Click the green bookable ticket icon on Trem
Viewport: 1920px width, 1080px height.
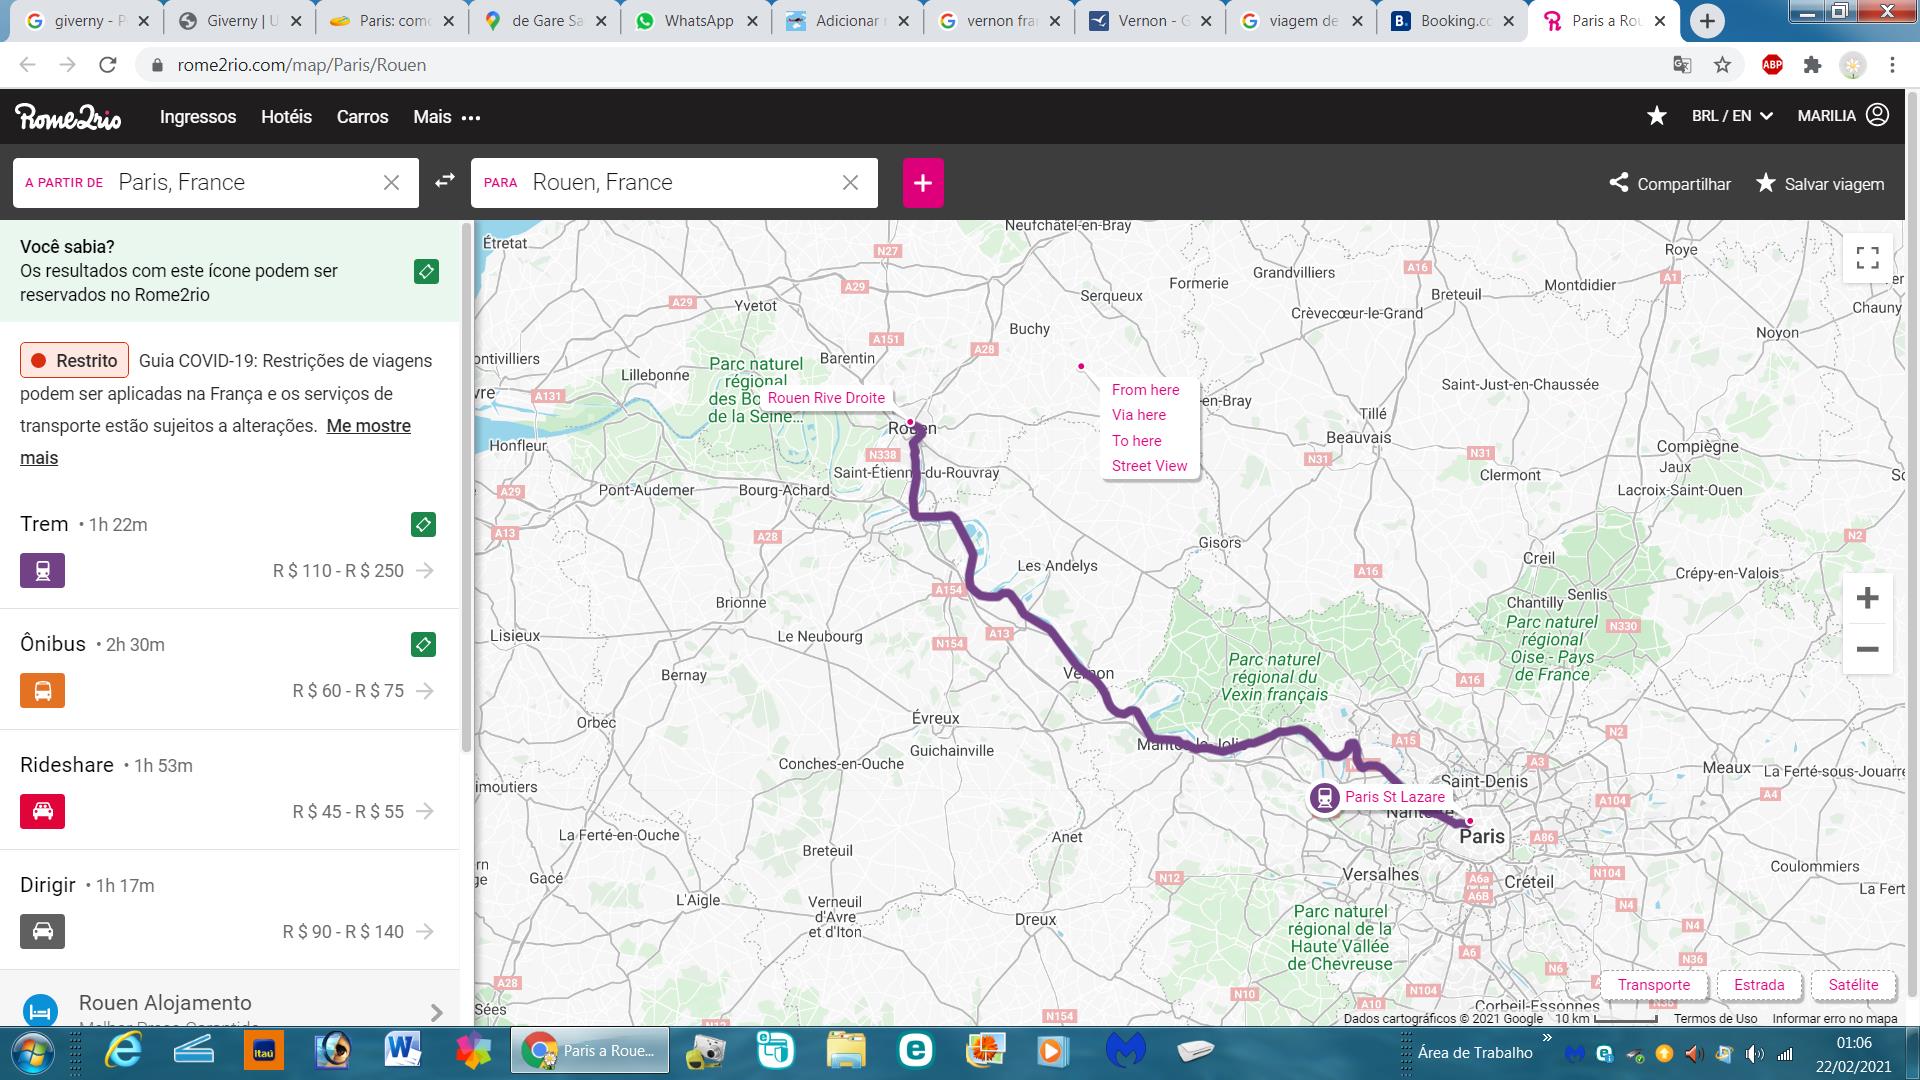423,524
